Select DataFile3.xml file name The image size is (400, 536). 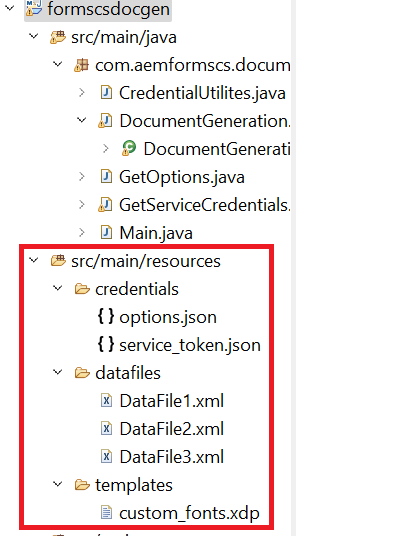[172, 457]
